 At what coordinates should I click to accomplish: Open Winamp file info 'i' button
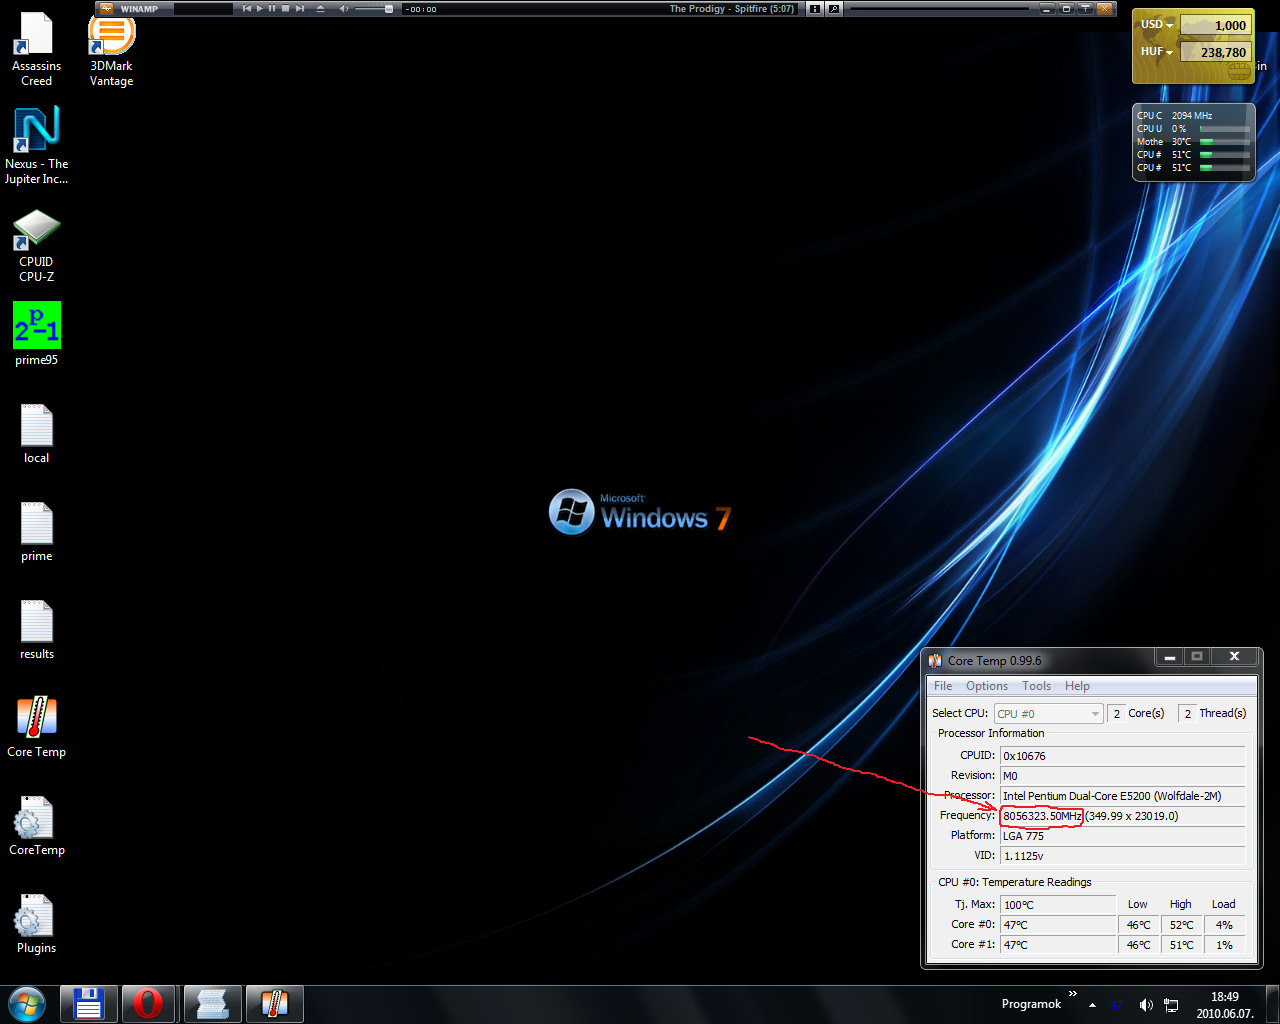pyautogui.click(x=815, y=8)
